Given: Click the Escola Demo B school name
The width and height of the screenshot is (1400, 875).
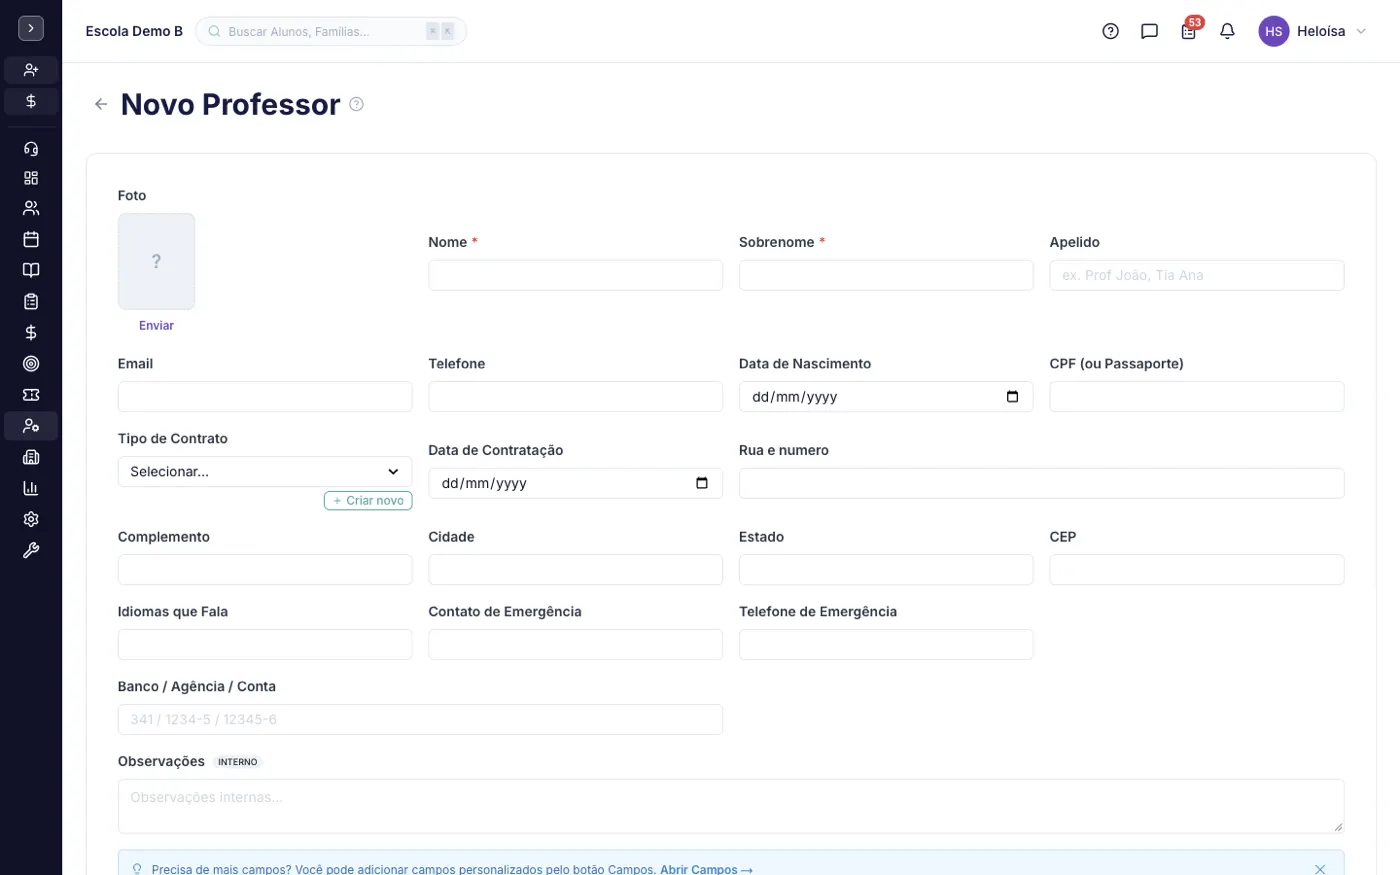Looking at the screenshot, I should coord(134,31).
